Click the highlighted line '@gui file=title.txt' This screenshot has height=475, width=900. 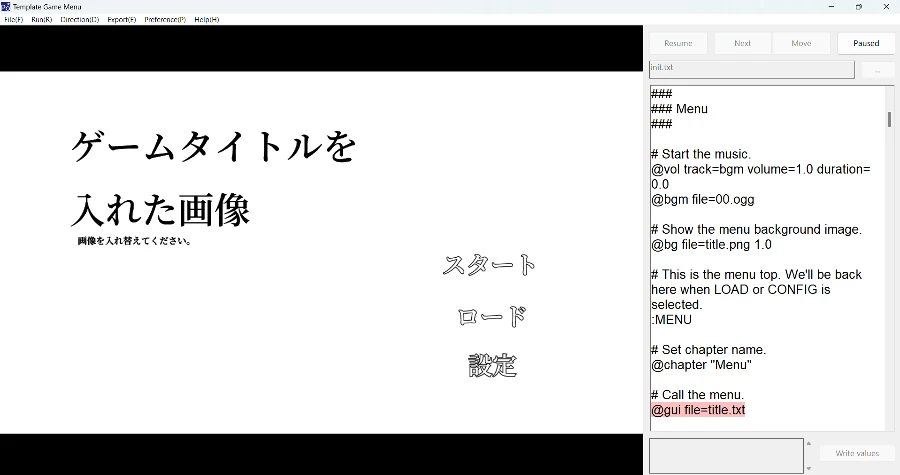coord(698,410)
